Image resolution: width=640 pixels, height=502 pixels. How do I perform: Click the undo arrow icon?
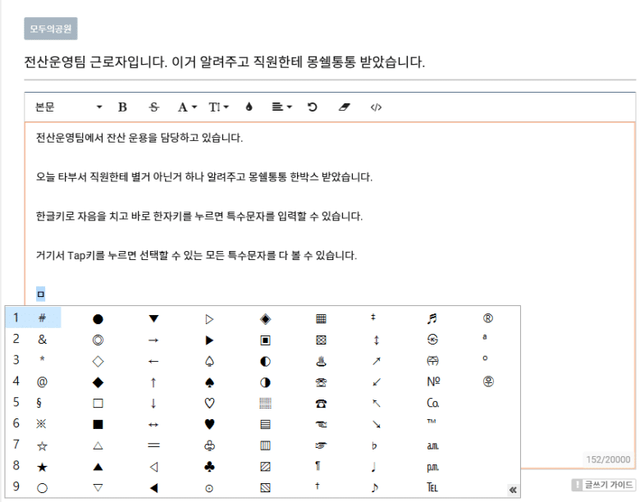(313, 107)
